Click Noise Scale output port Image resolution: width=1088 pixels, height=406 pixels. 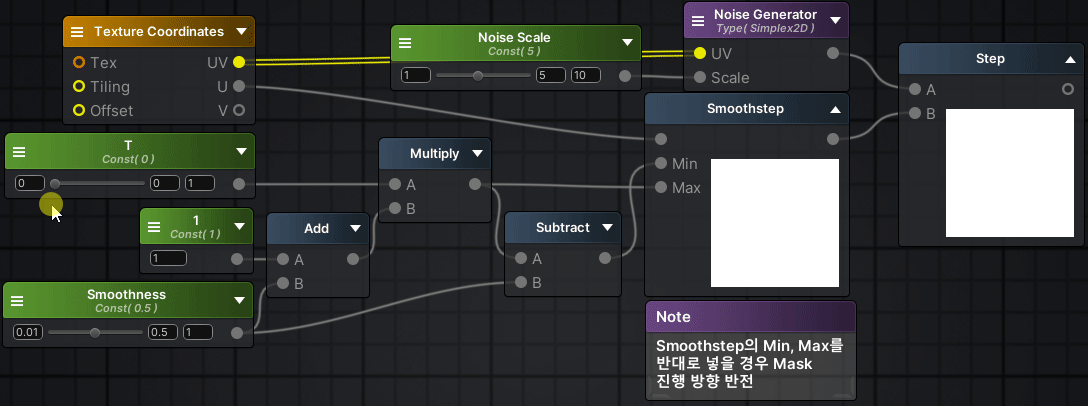(624, 76)
